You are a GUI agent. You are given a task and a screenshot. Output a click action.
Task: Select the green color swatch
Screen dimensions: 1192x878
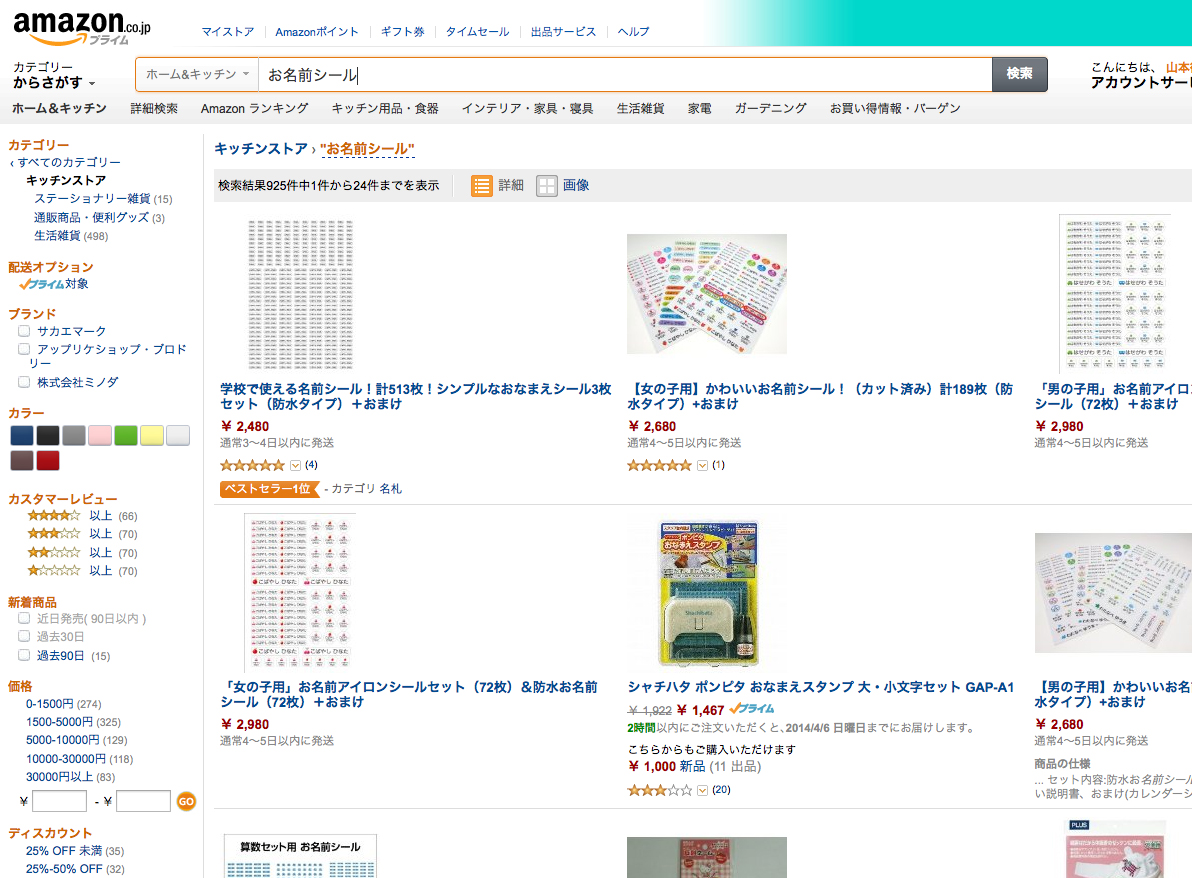pos(125,435)
